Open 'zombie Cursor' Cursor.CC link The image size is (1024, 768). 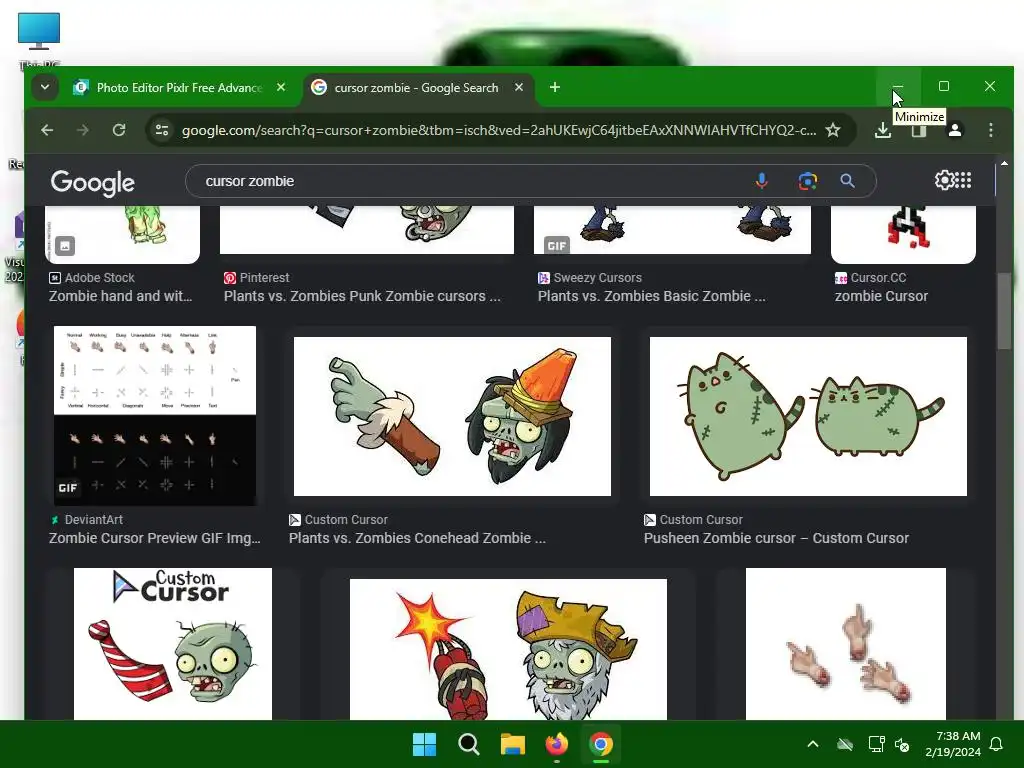(881, 296)
